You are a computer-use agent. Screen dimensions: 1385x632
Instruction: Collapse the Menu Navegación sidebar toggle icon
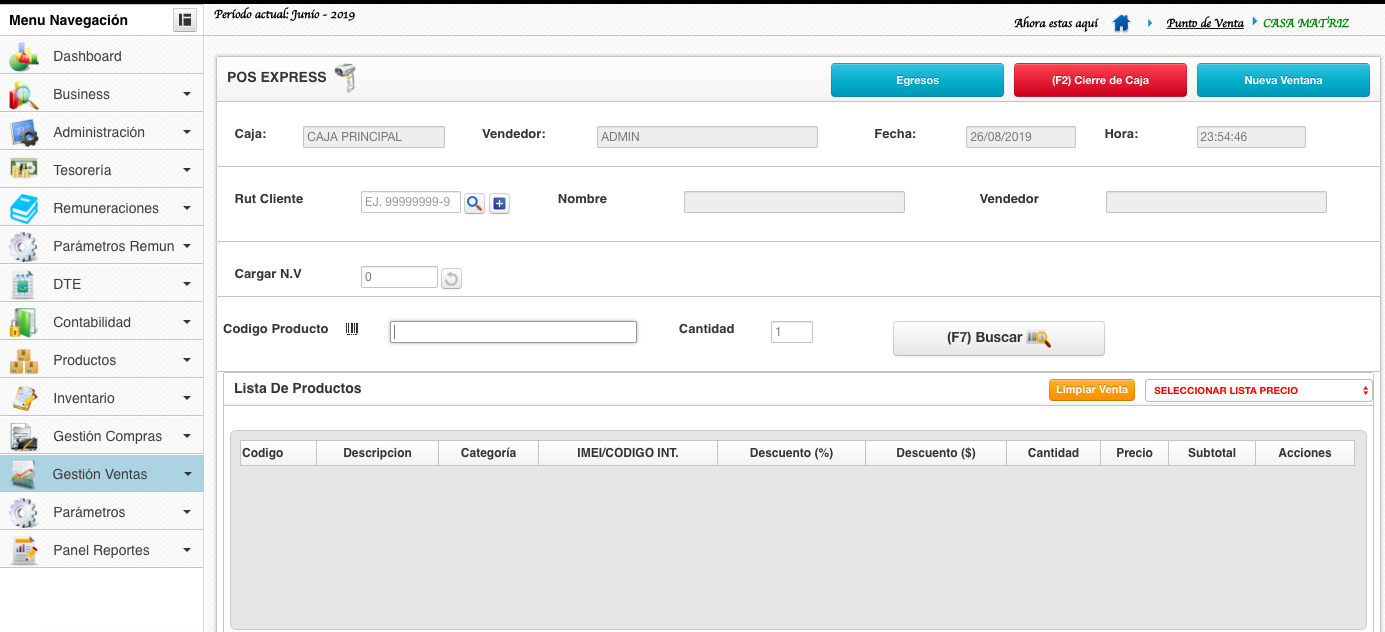tap(184, 20)
